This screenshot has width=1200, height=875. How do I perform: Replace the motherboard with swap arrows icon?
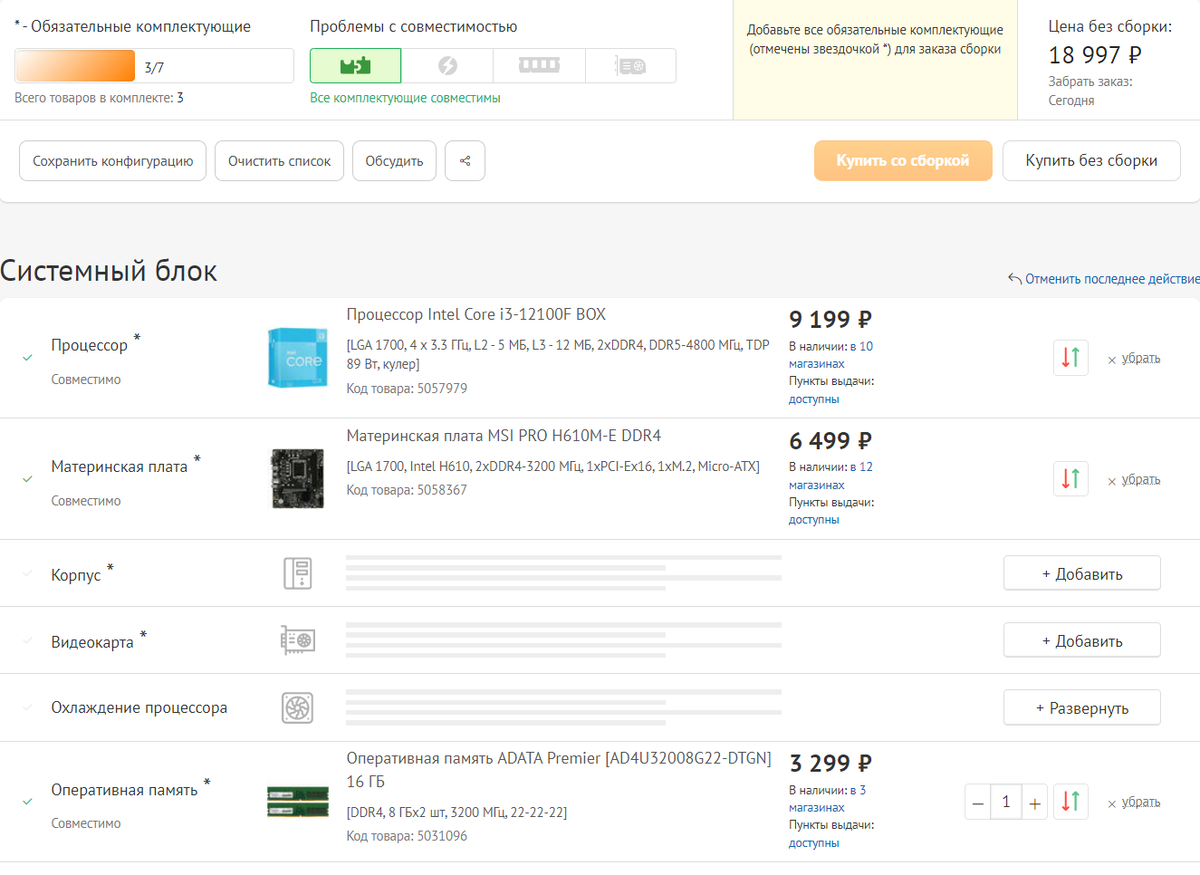pos(1071,478)
